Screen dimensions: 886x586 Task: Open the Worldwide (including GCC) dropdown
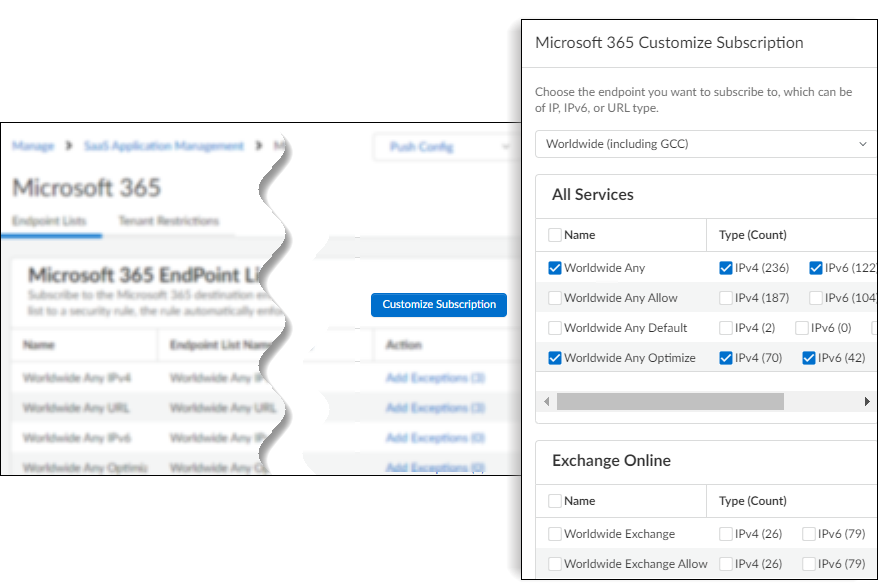705,144
